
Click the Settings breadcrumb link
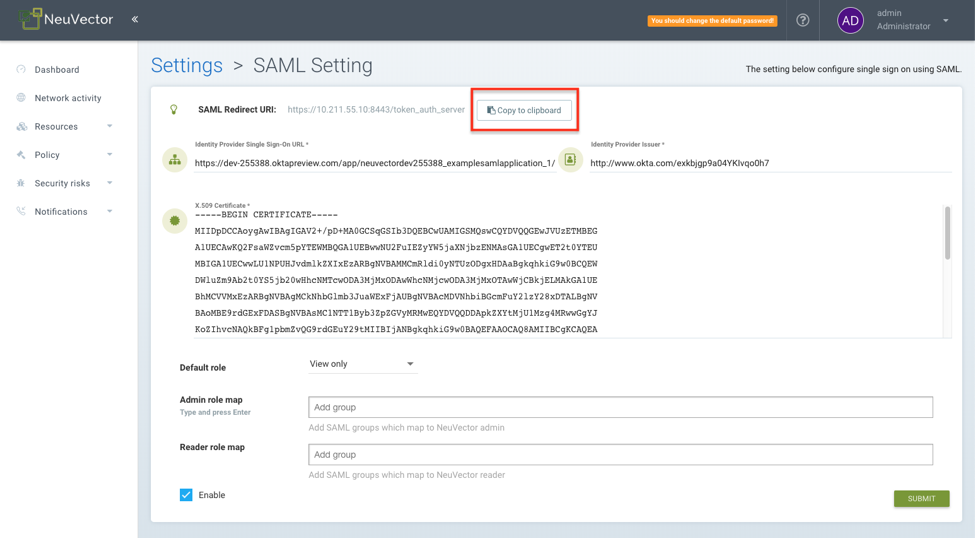point(187,65)
